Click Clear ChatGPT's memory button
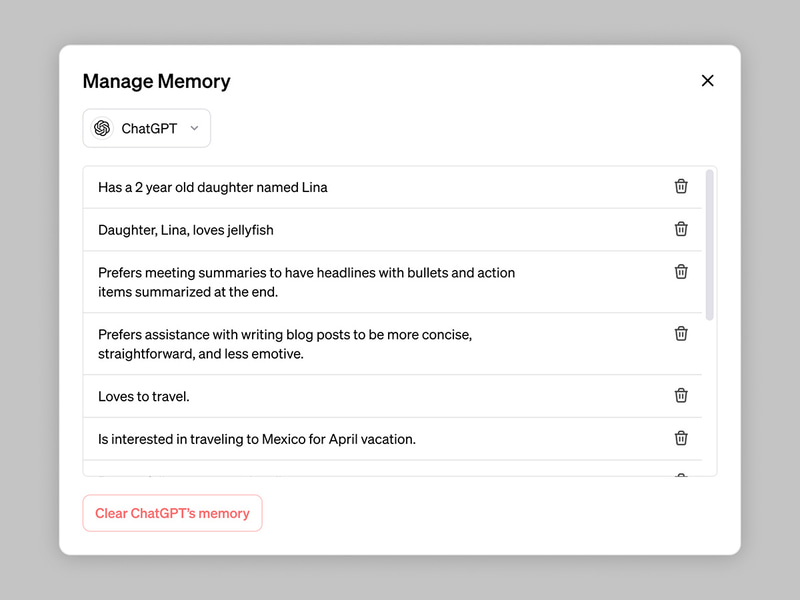 (172, 513)
